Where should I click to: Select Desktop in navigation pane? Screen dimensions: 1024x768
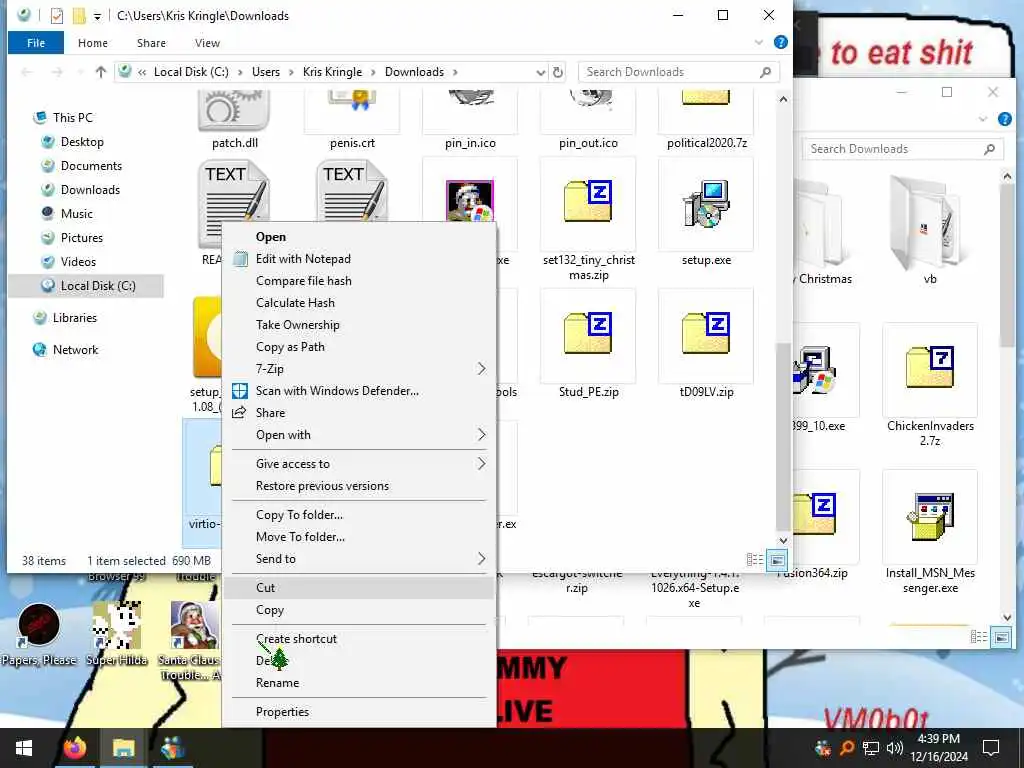click(x=82, y=142)
